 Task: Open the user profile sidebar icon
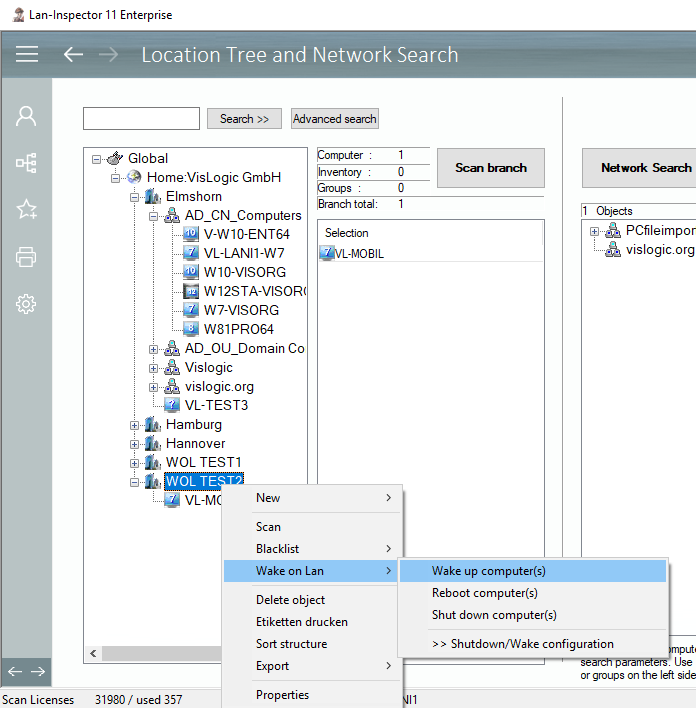tap(26, 116)
